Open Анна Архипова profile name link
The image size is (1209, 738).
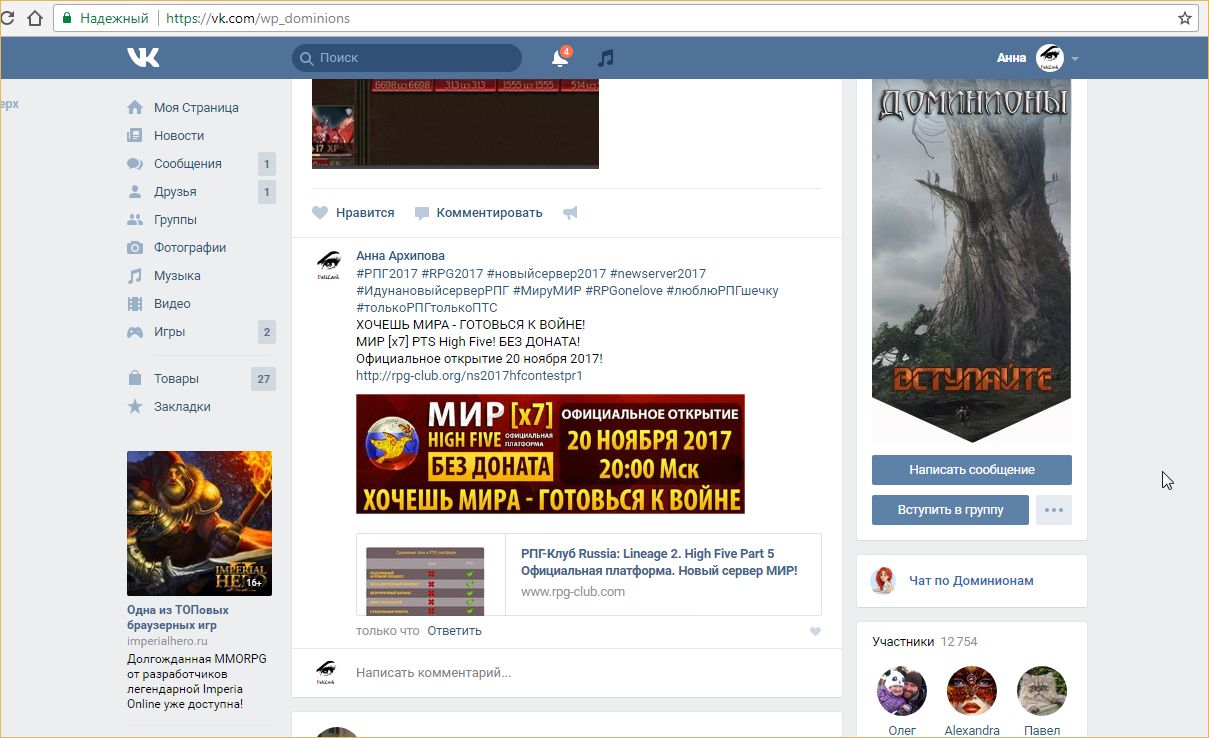click(x=400, y=256)
